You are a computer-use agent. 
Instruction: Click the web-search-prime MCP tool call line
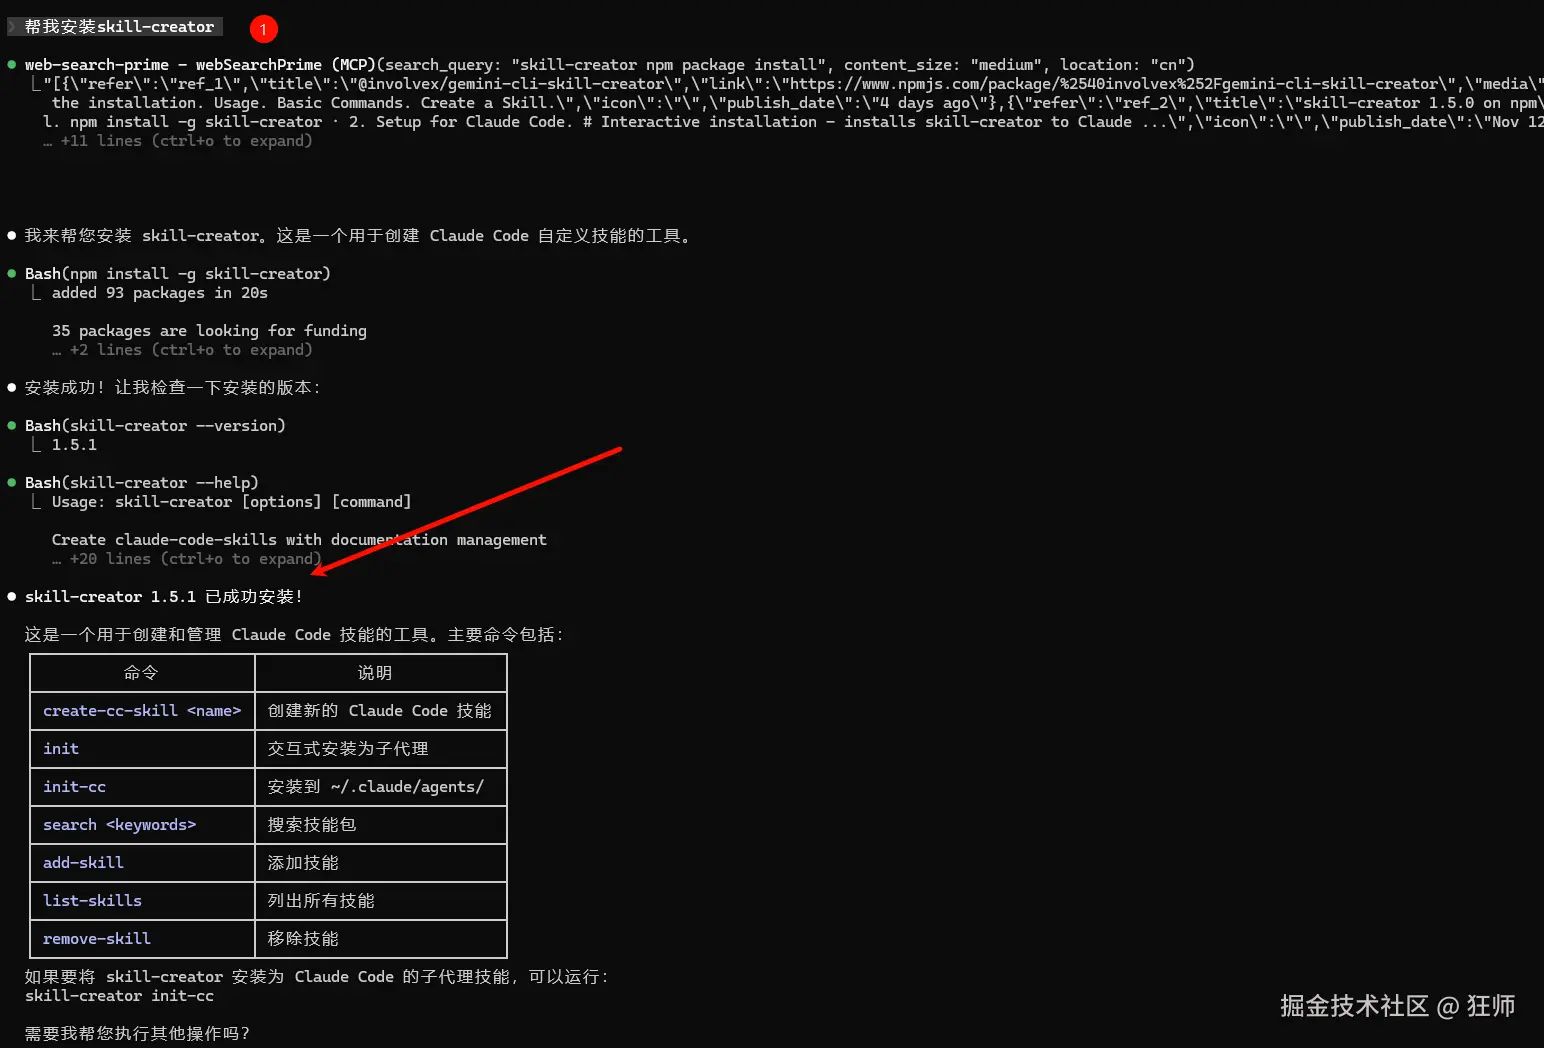click(x=609, y=65)
